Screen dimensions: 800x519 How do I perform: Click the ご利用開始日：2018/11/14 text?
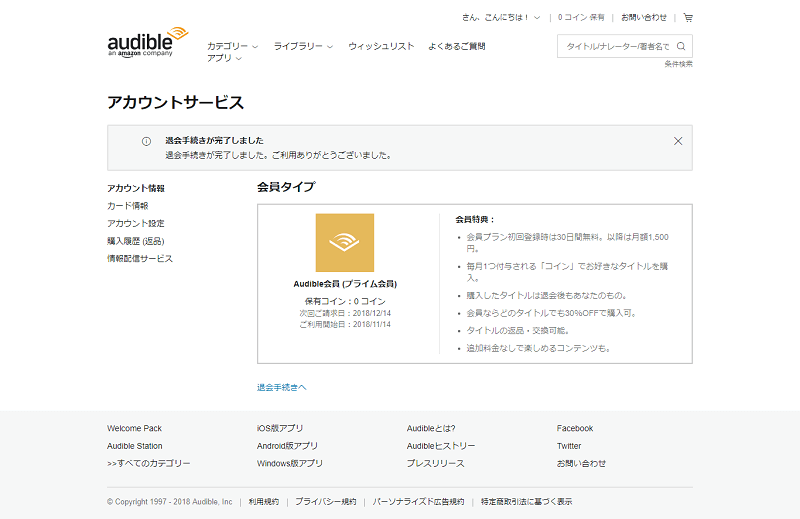[345, 325]
